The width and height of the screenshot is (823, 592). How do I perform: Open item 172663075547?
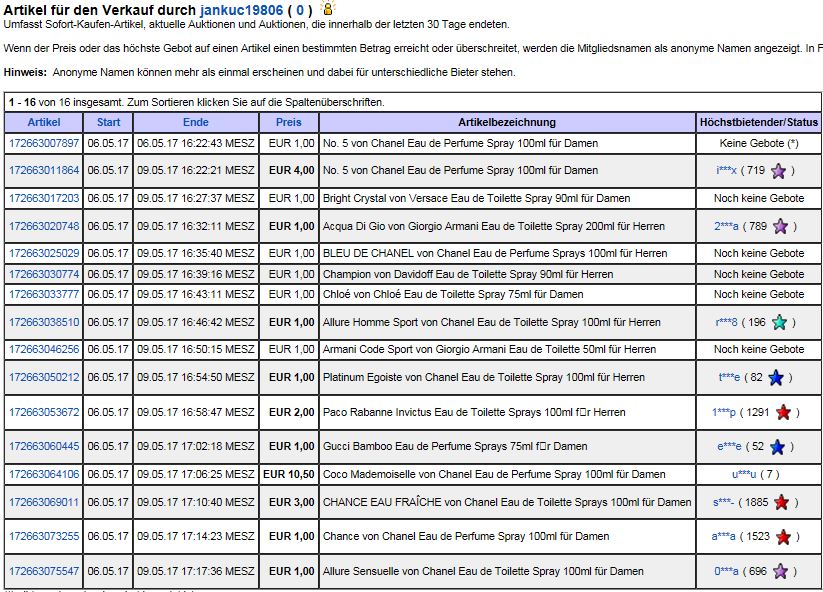44,571
